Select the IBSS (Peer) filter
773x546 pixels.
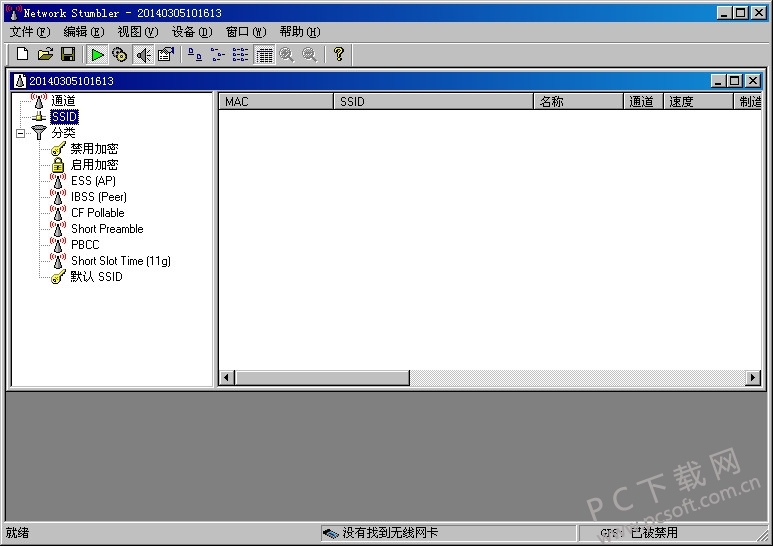point(99,197)
